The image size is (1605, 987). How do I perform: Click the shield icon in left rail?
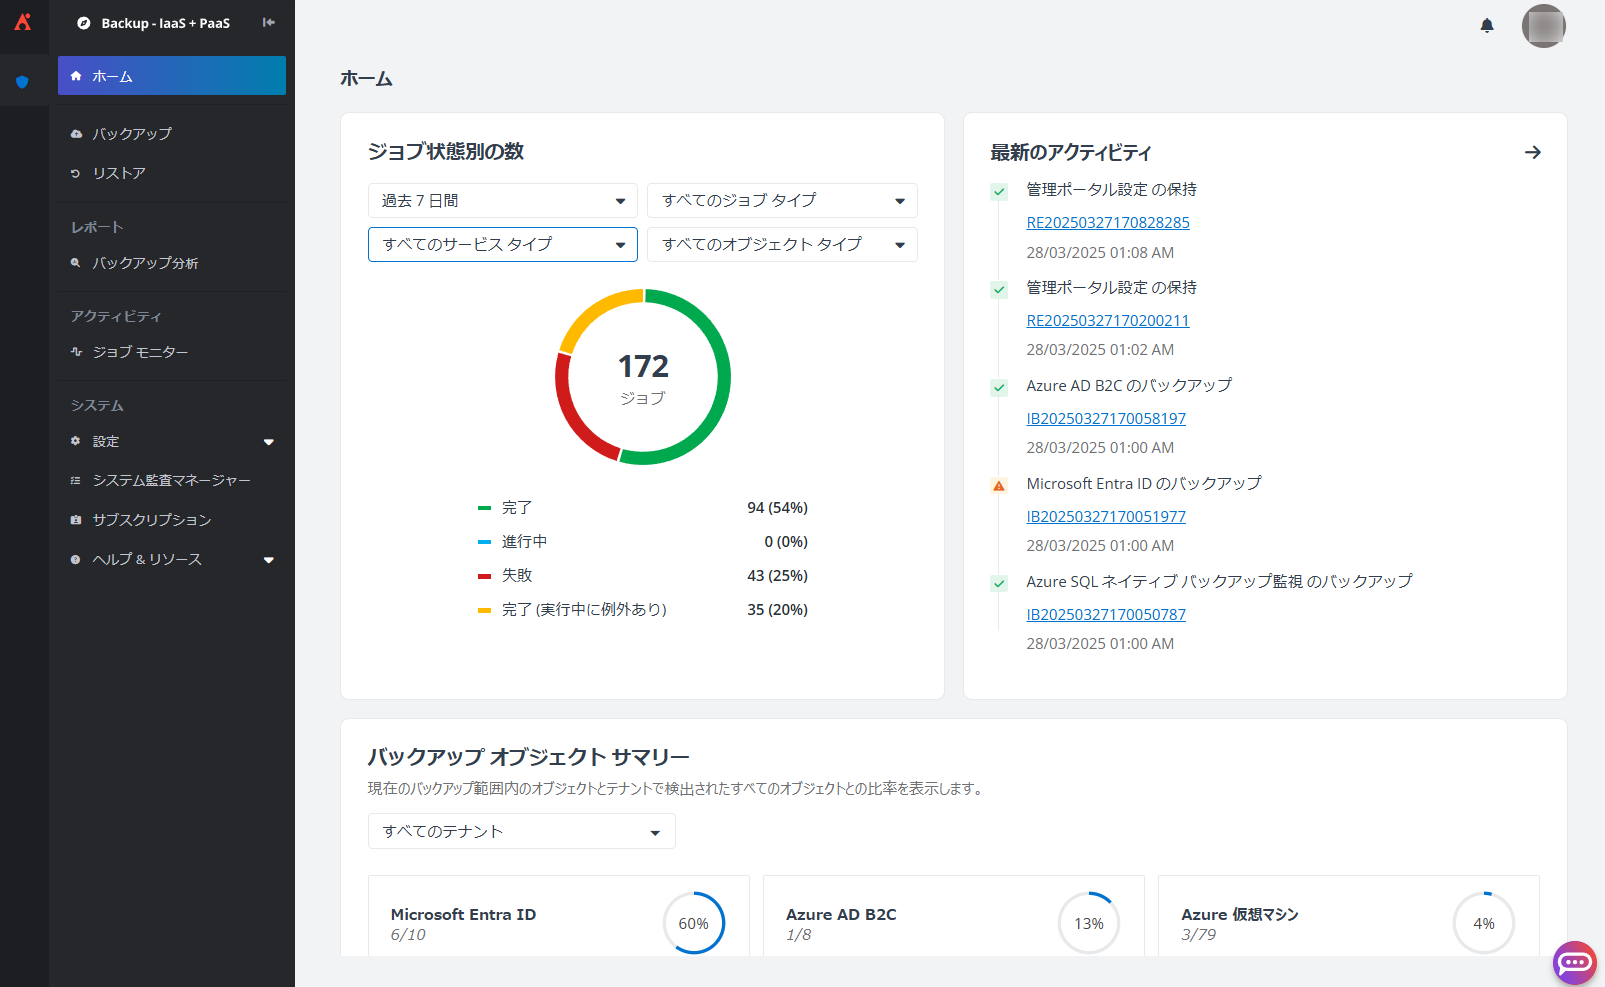(22, 82)
